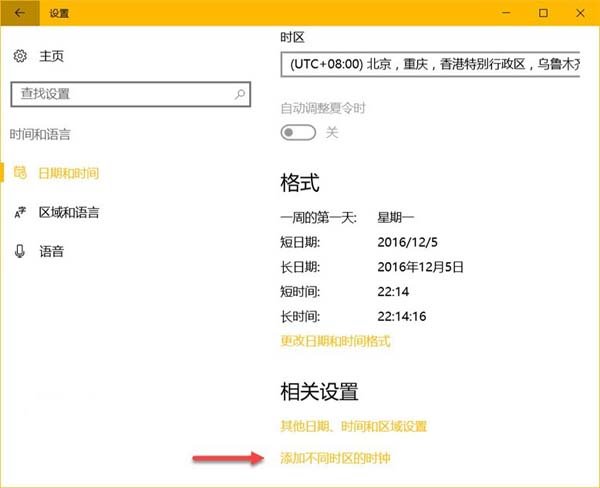
Task: Go to 语音 settings page
Action: tap(51, 251)
